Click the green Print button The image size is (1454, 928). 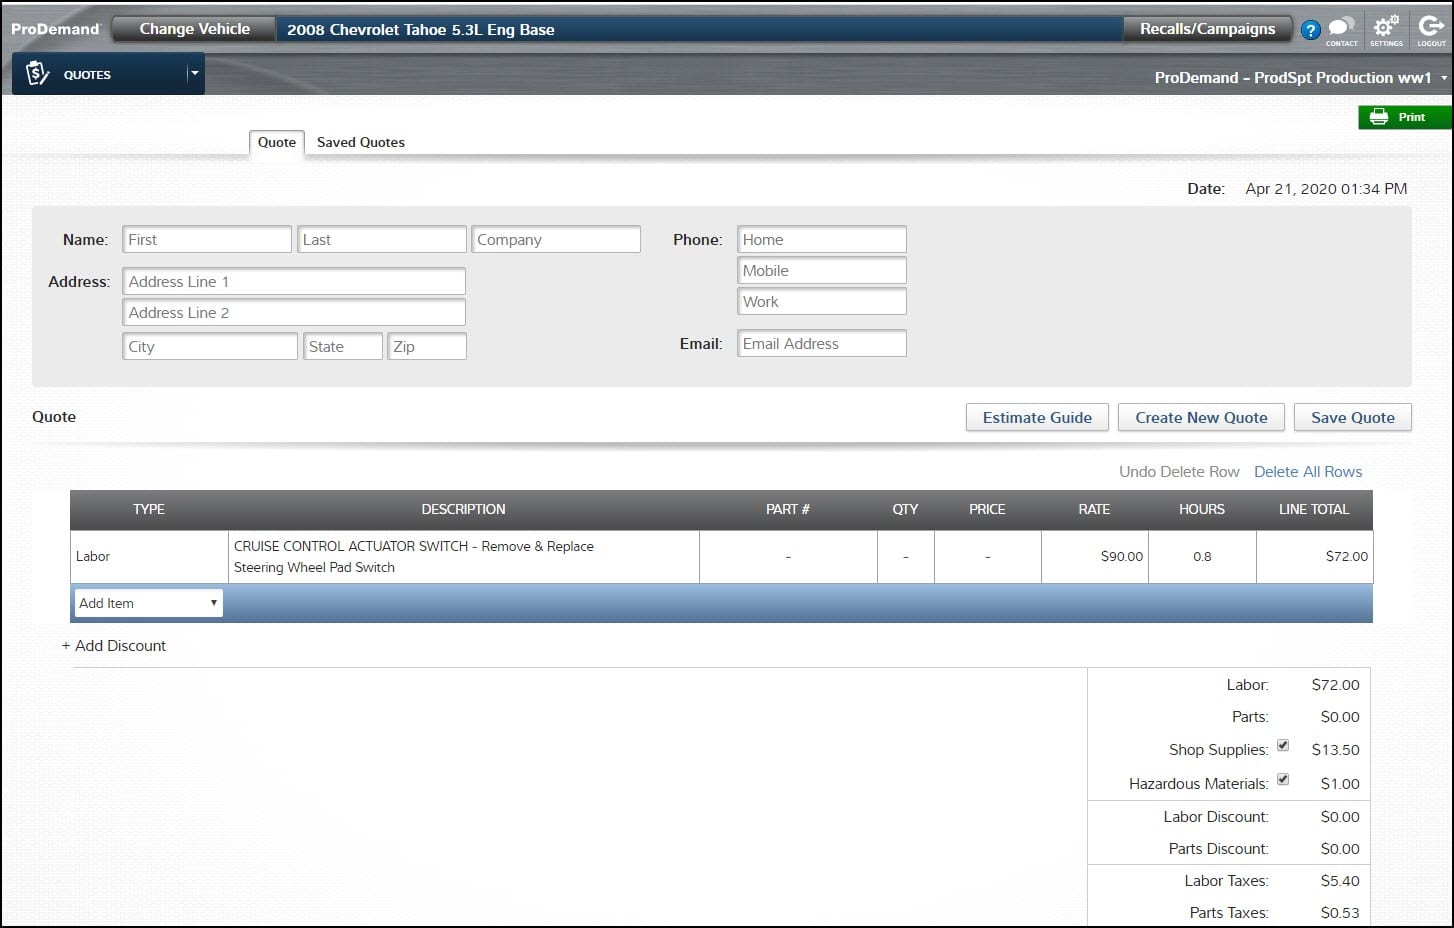coord(1403,117)
